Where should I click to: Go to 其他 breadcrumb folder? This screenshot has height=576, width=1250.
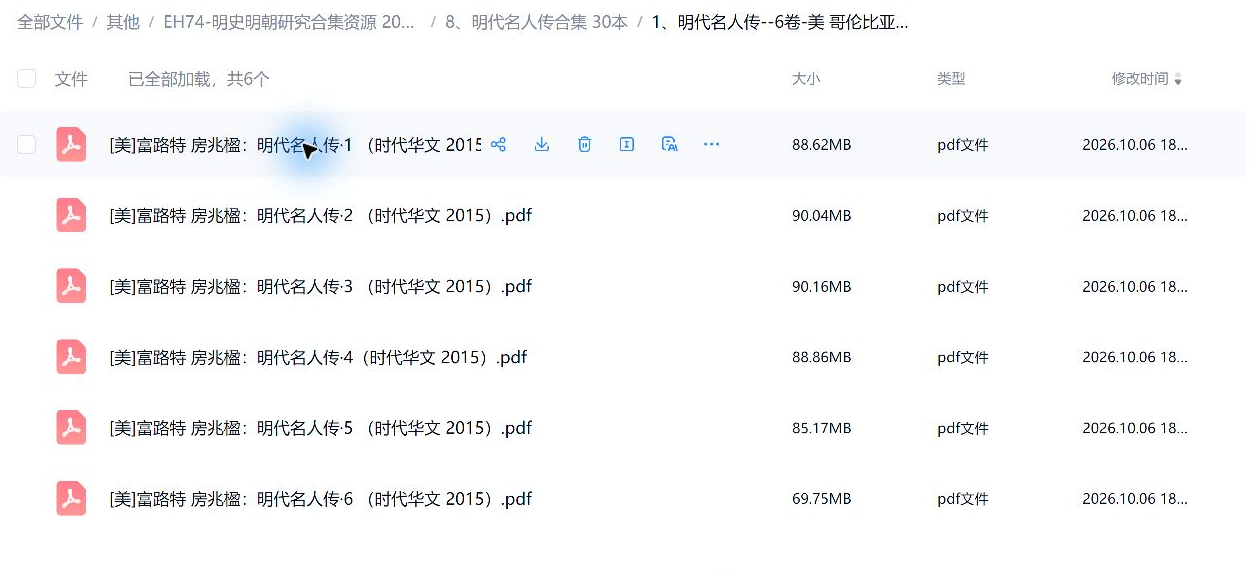pyautogui.click(x=123, y=22)
